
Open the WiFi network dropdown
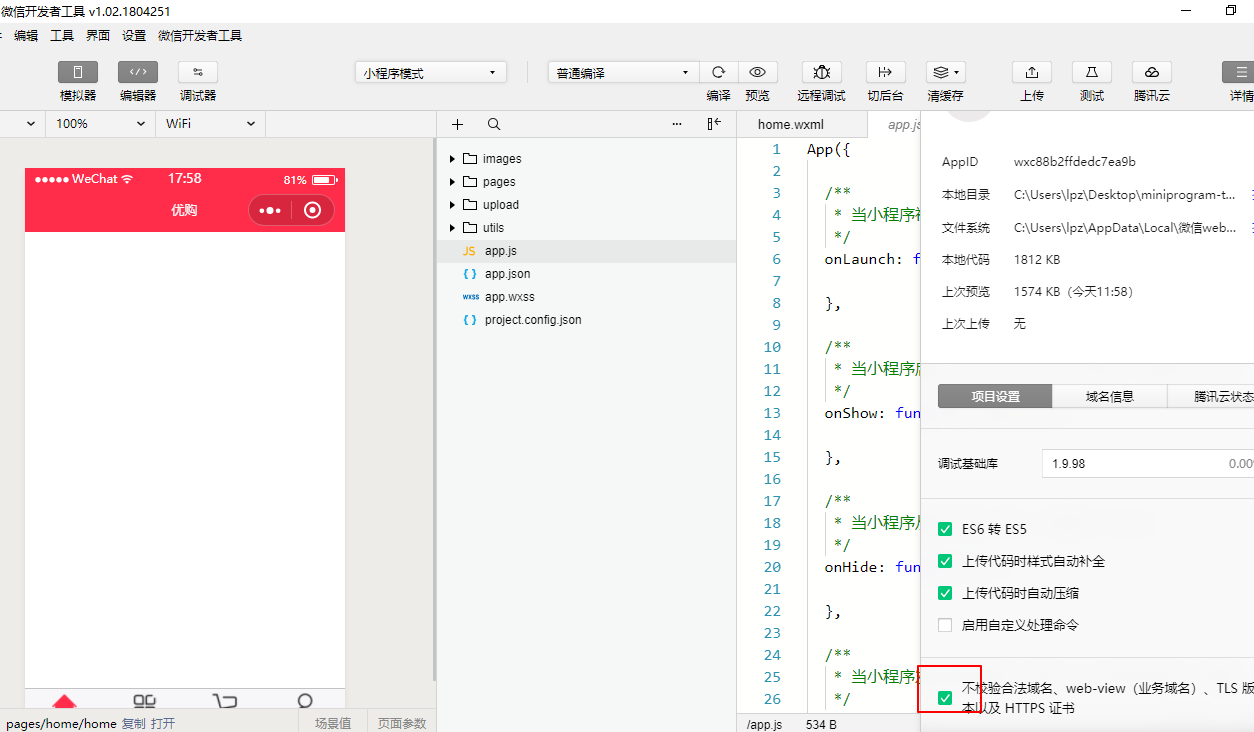pyautogui.click(x=210, y=124)
